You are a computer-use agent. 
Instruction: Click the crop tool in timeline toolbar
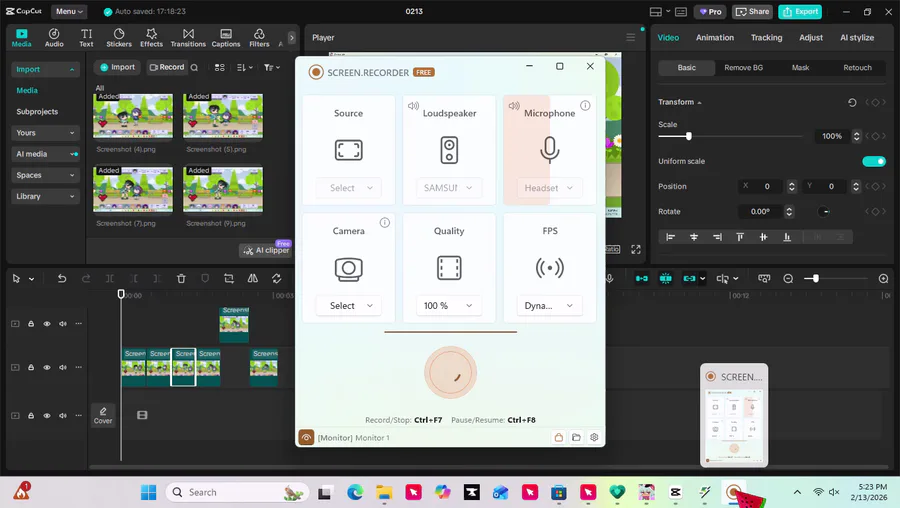228,278
